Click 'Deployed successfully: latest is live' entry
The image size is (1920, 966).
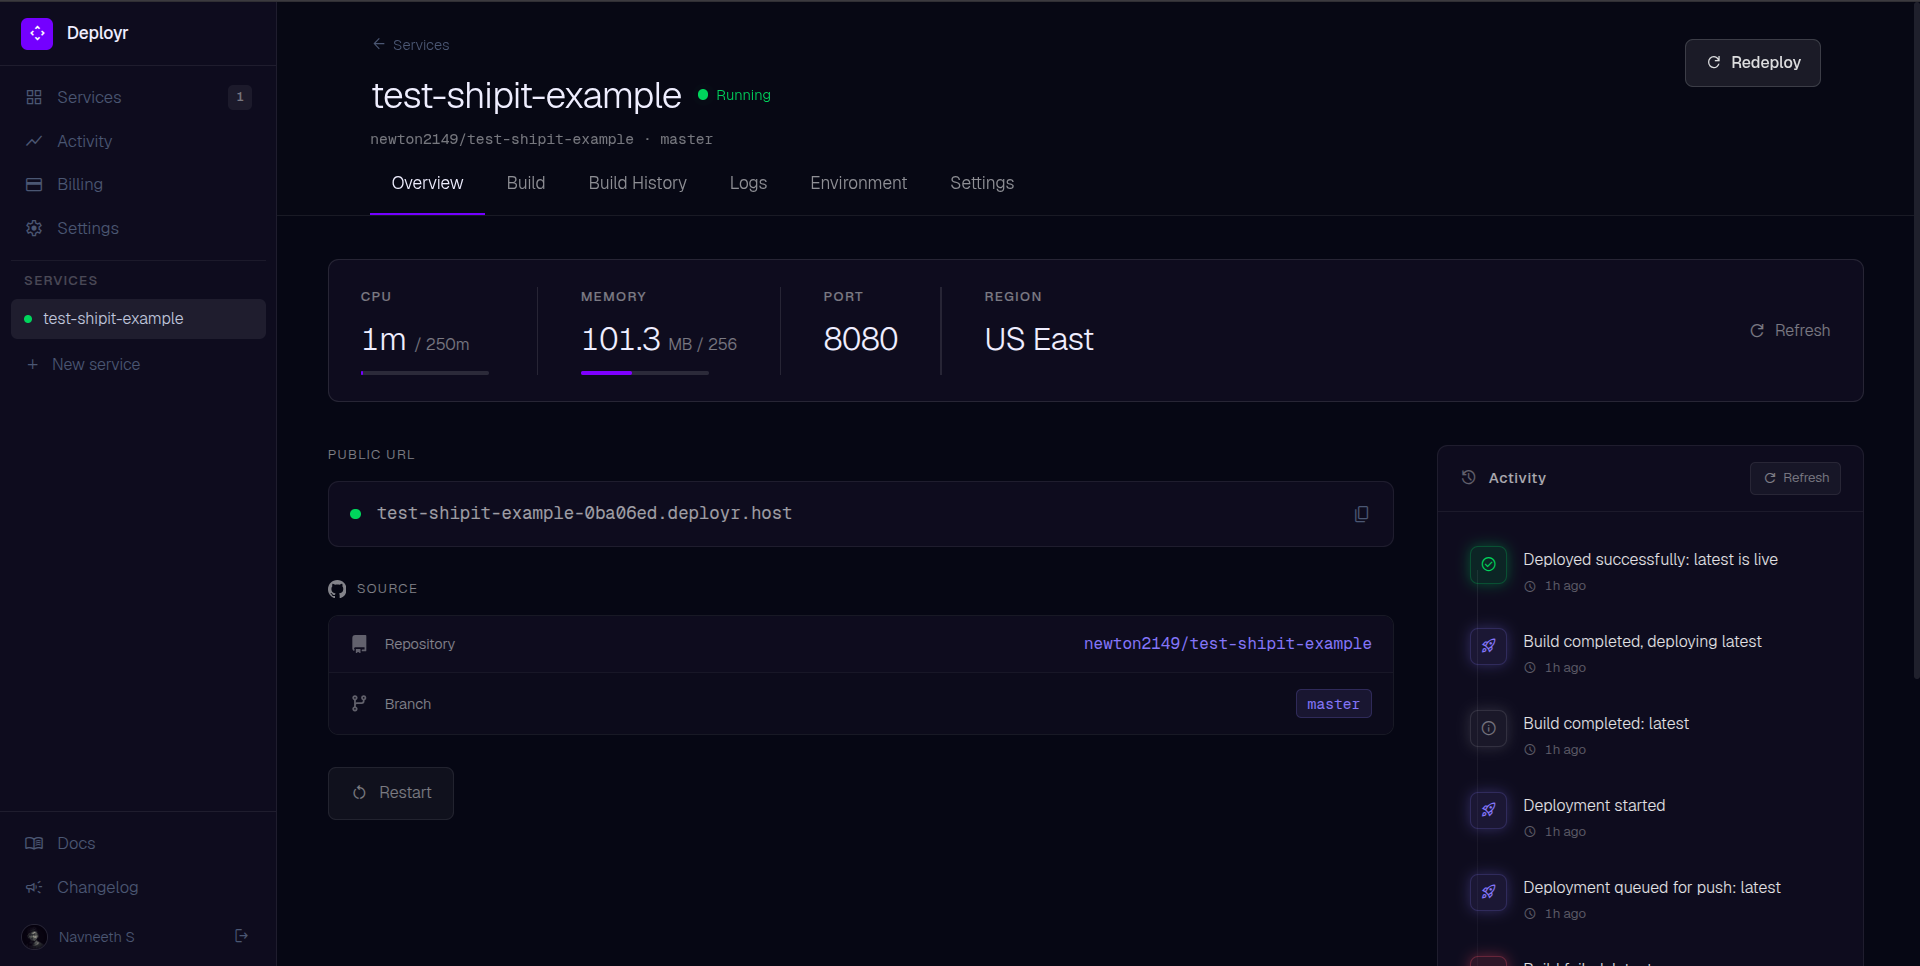(x=1650, y=560)
